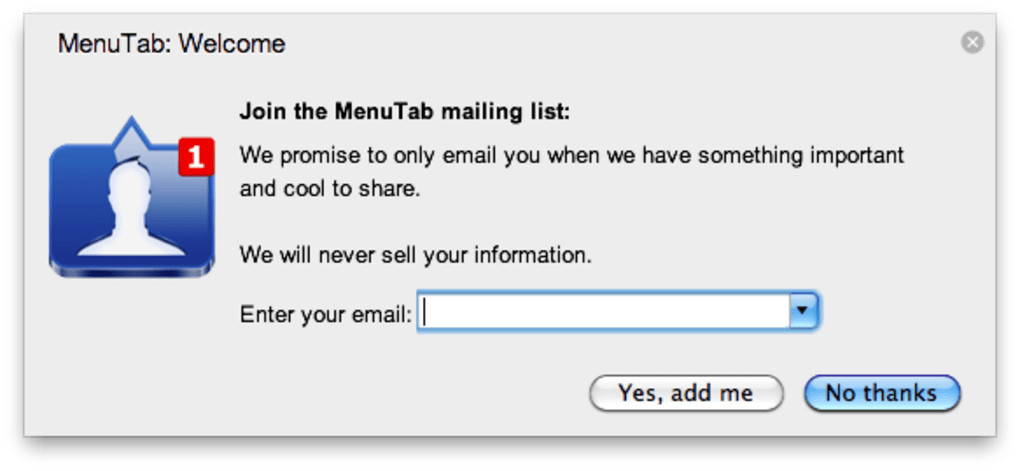Click "We will never sell your information." text

point(415,255)
